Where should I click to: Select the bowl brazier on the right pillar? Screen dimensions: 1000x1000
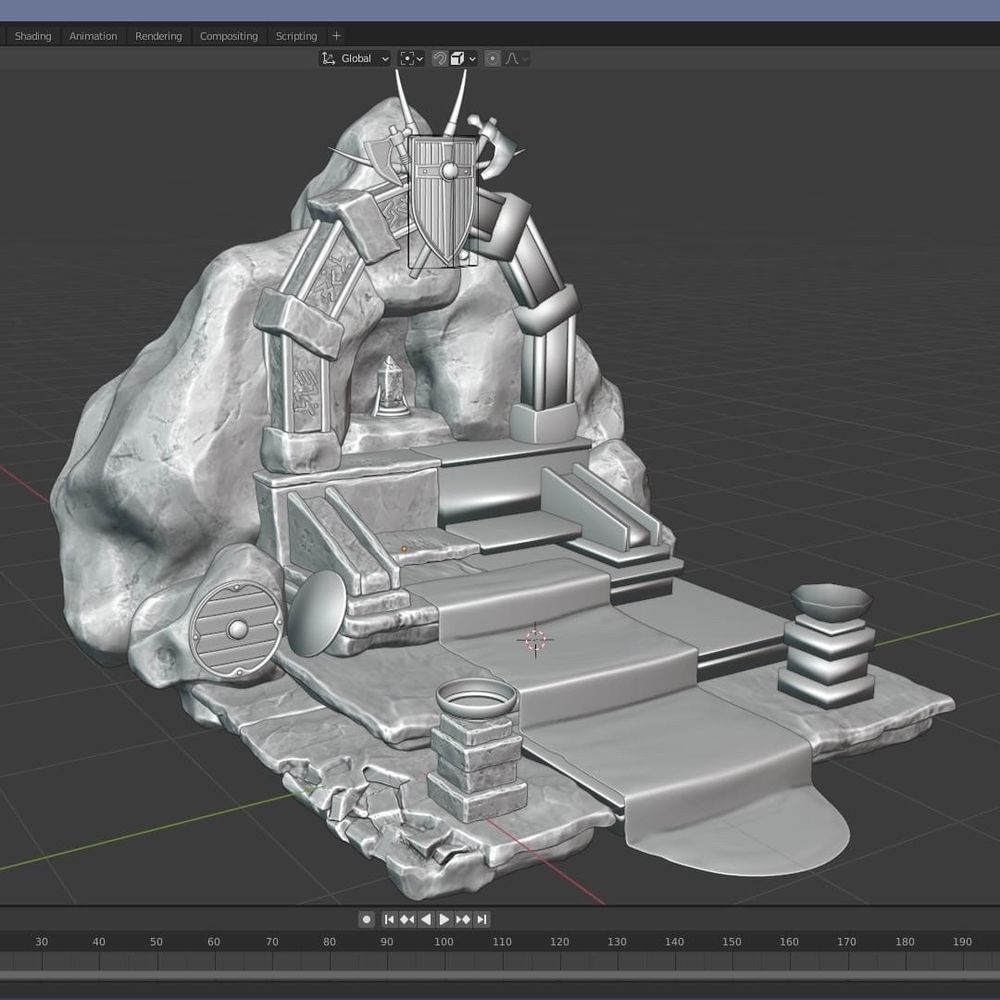click(832, 601)
